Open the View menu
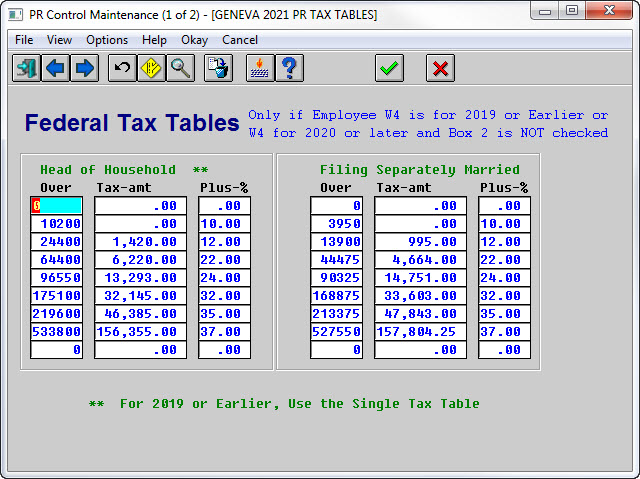The width and height of the screenshot is (640, 479). (x=59, y=40)
